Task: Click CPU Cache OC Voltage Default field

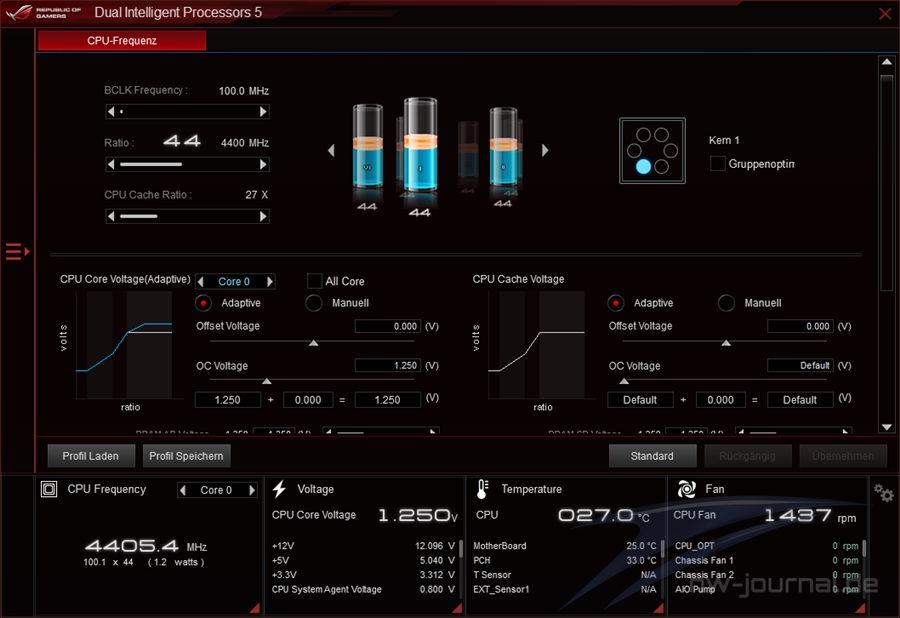Action: [x=800, y=366]
